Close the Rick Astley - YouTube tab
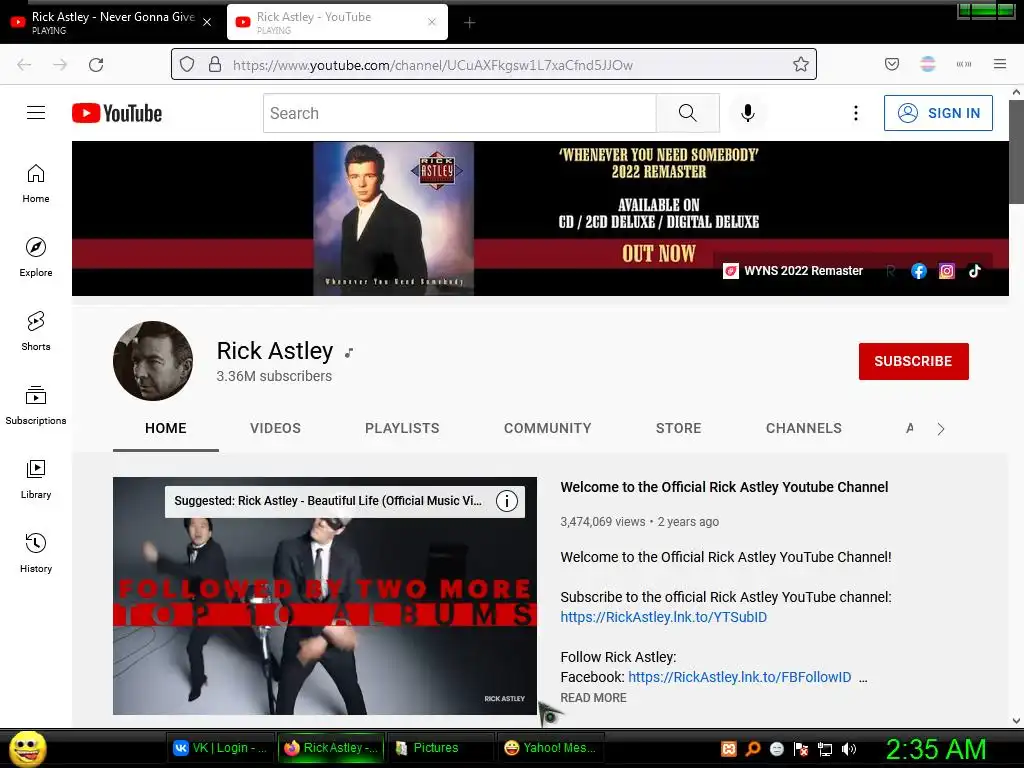 [x=432, y=22]
